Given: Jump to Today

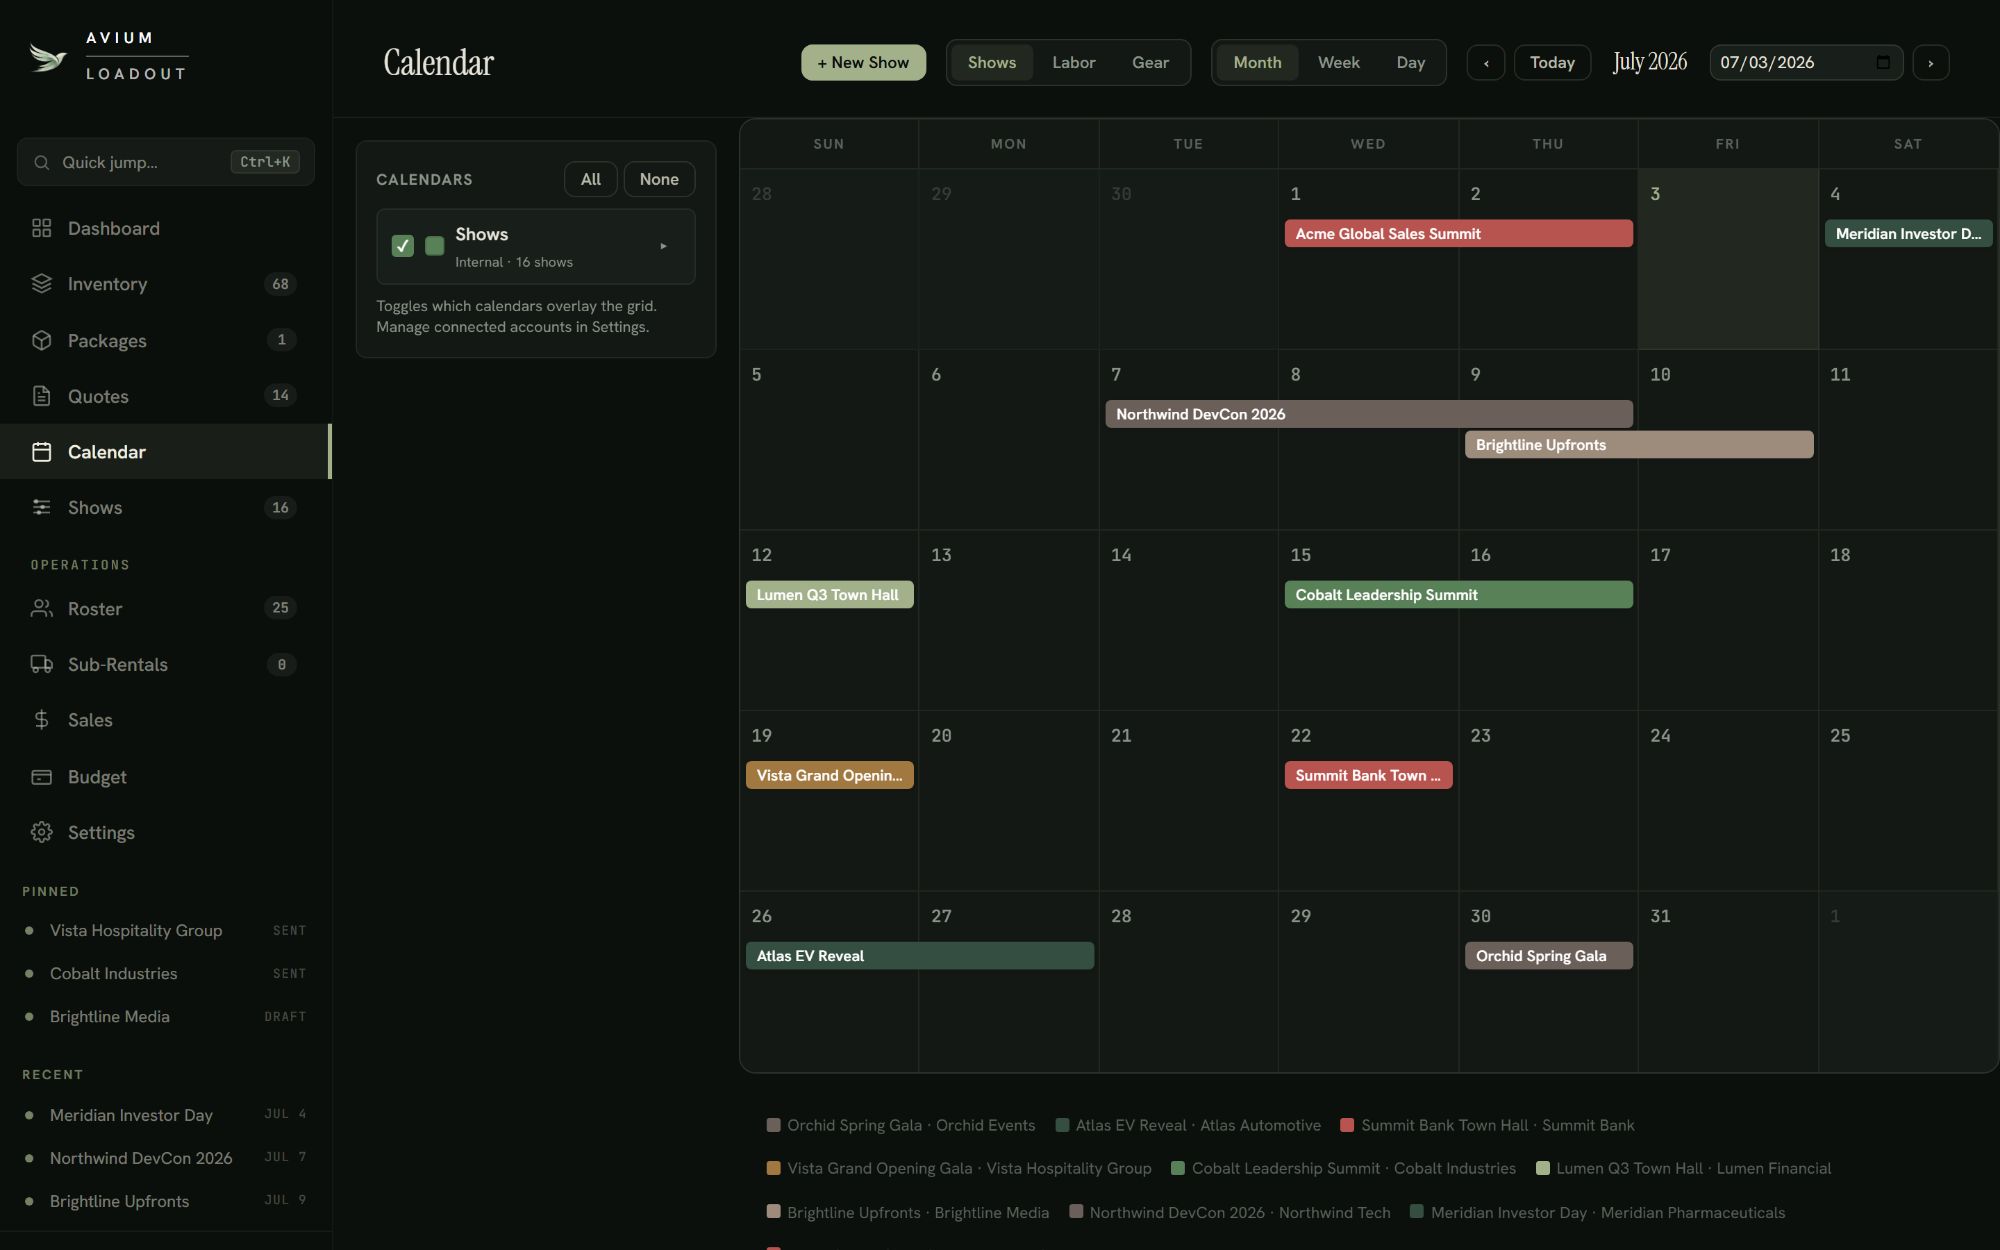Looking at the screenshot, I should 1552,62.
